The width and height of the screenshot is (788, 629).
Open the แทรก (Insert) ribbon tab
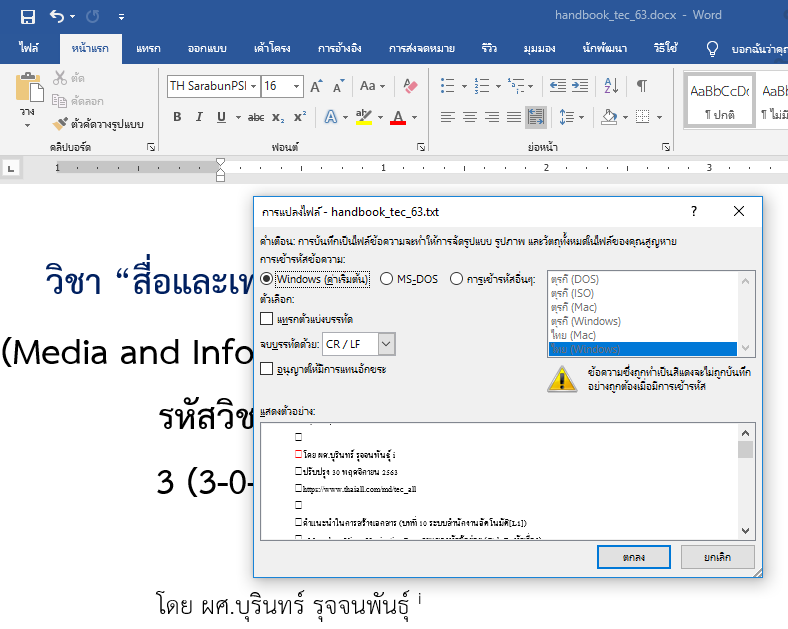click(148, 48)
